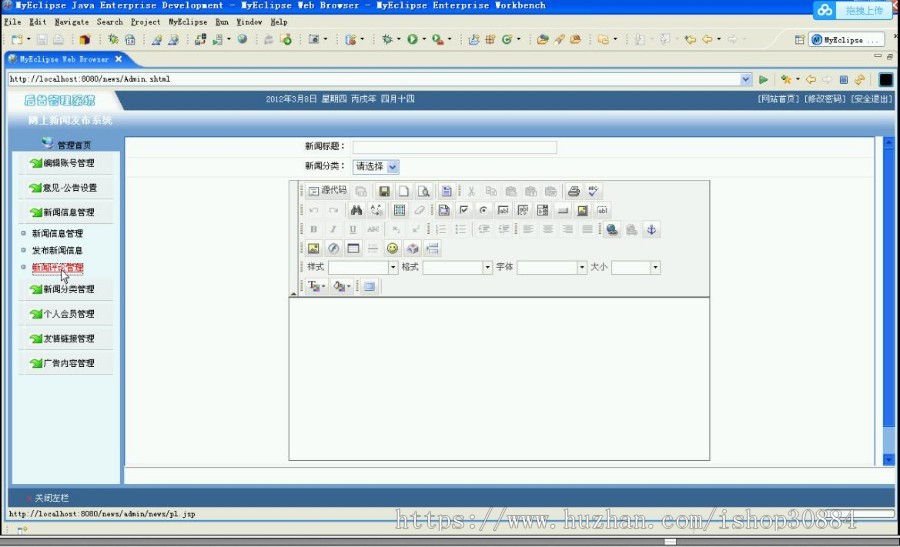Image resolution: width=900 pixels, height=547 pixels.
Task: Open the 大小 size dropdown
Action: pos(636,267)
